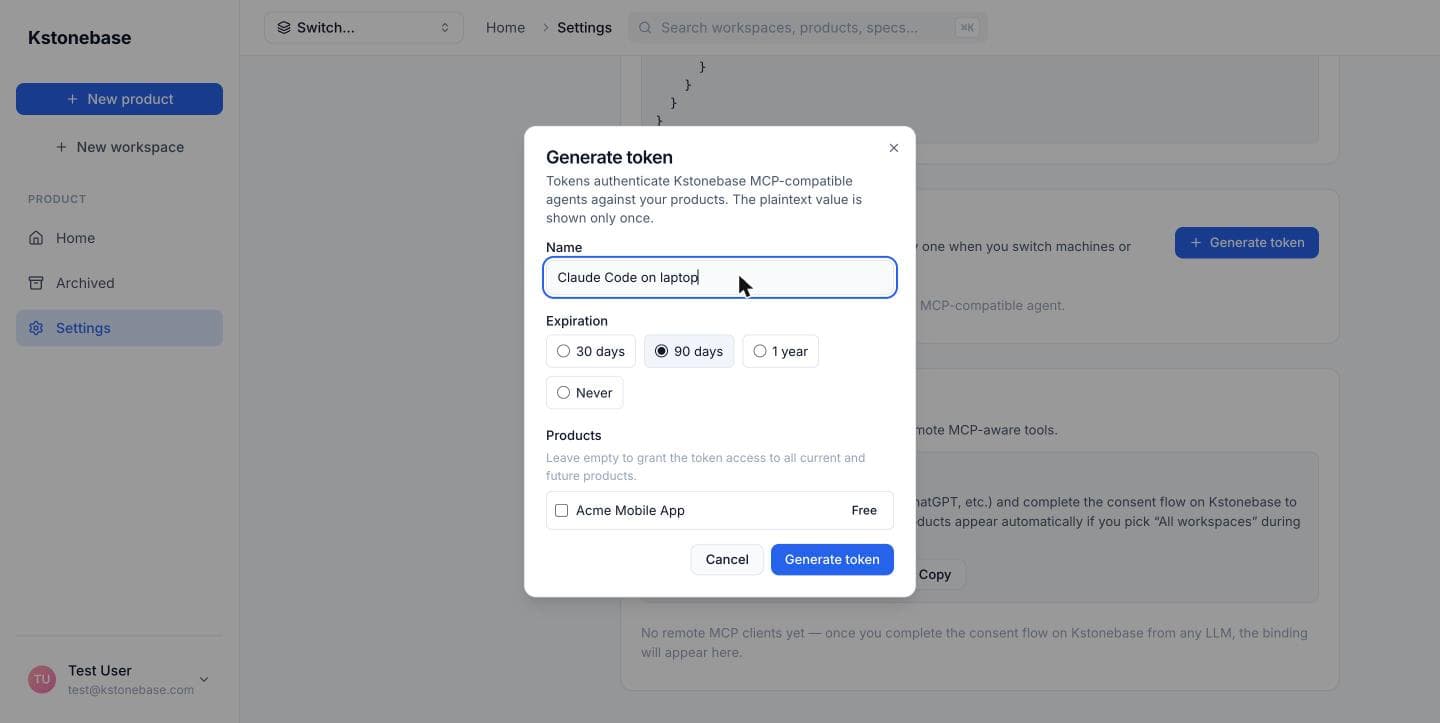This screenshot has height=723, width=1440.
Task: Click the Settings breadcrumb
Action: (584, 28)
